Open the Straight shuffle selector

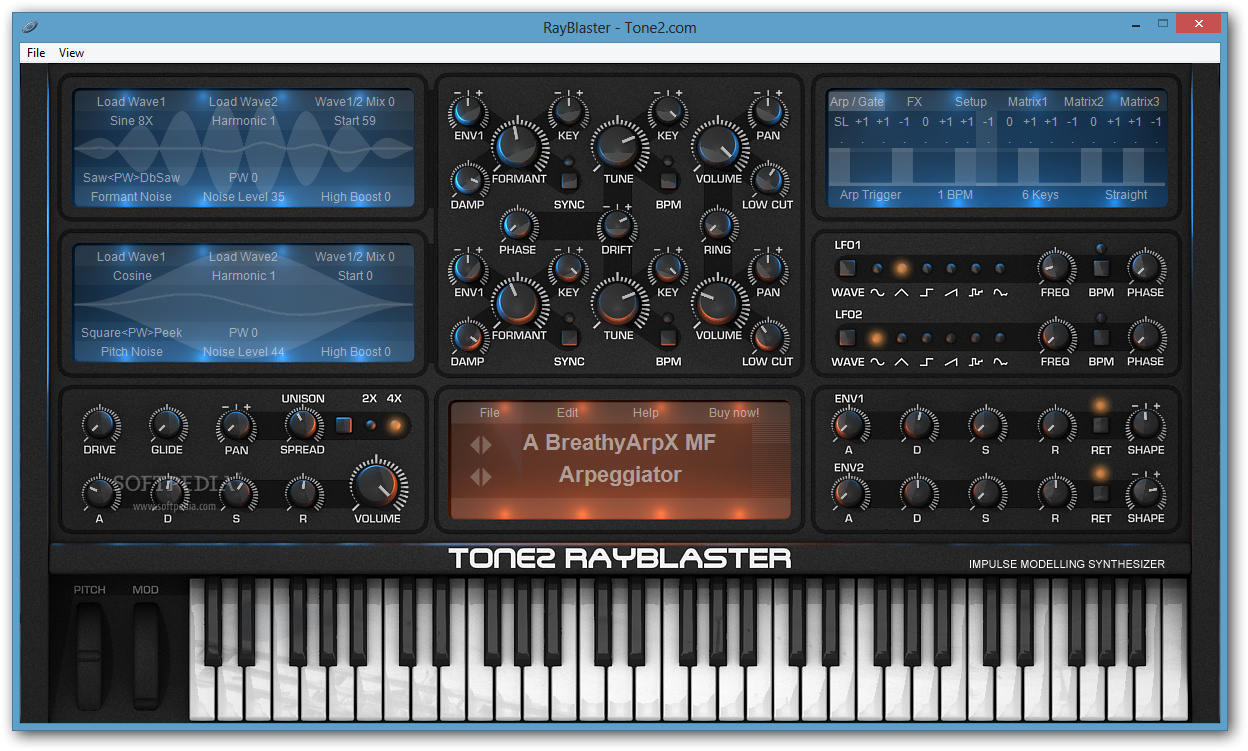[1126, 195]
